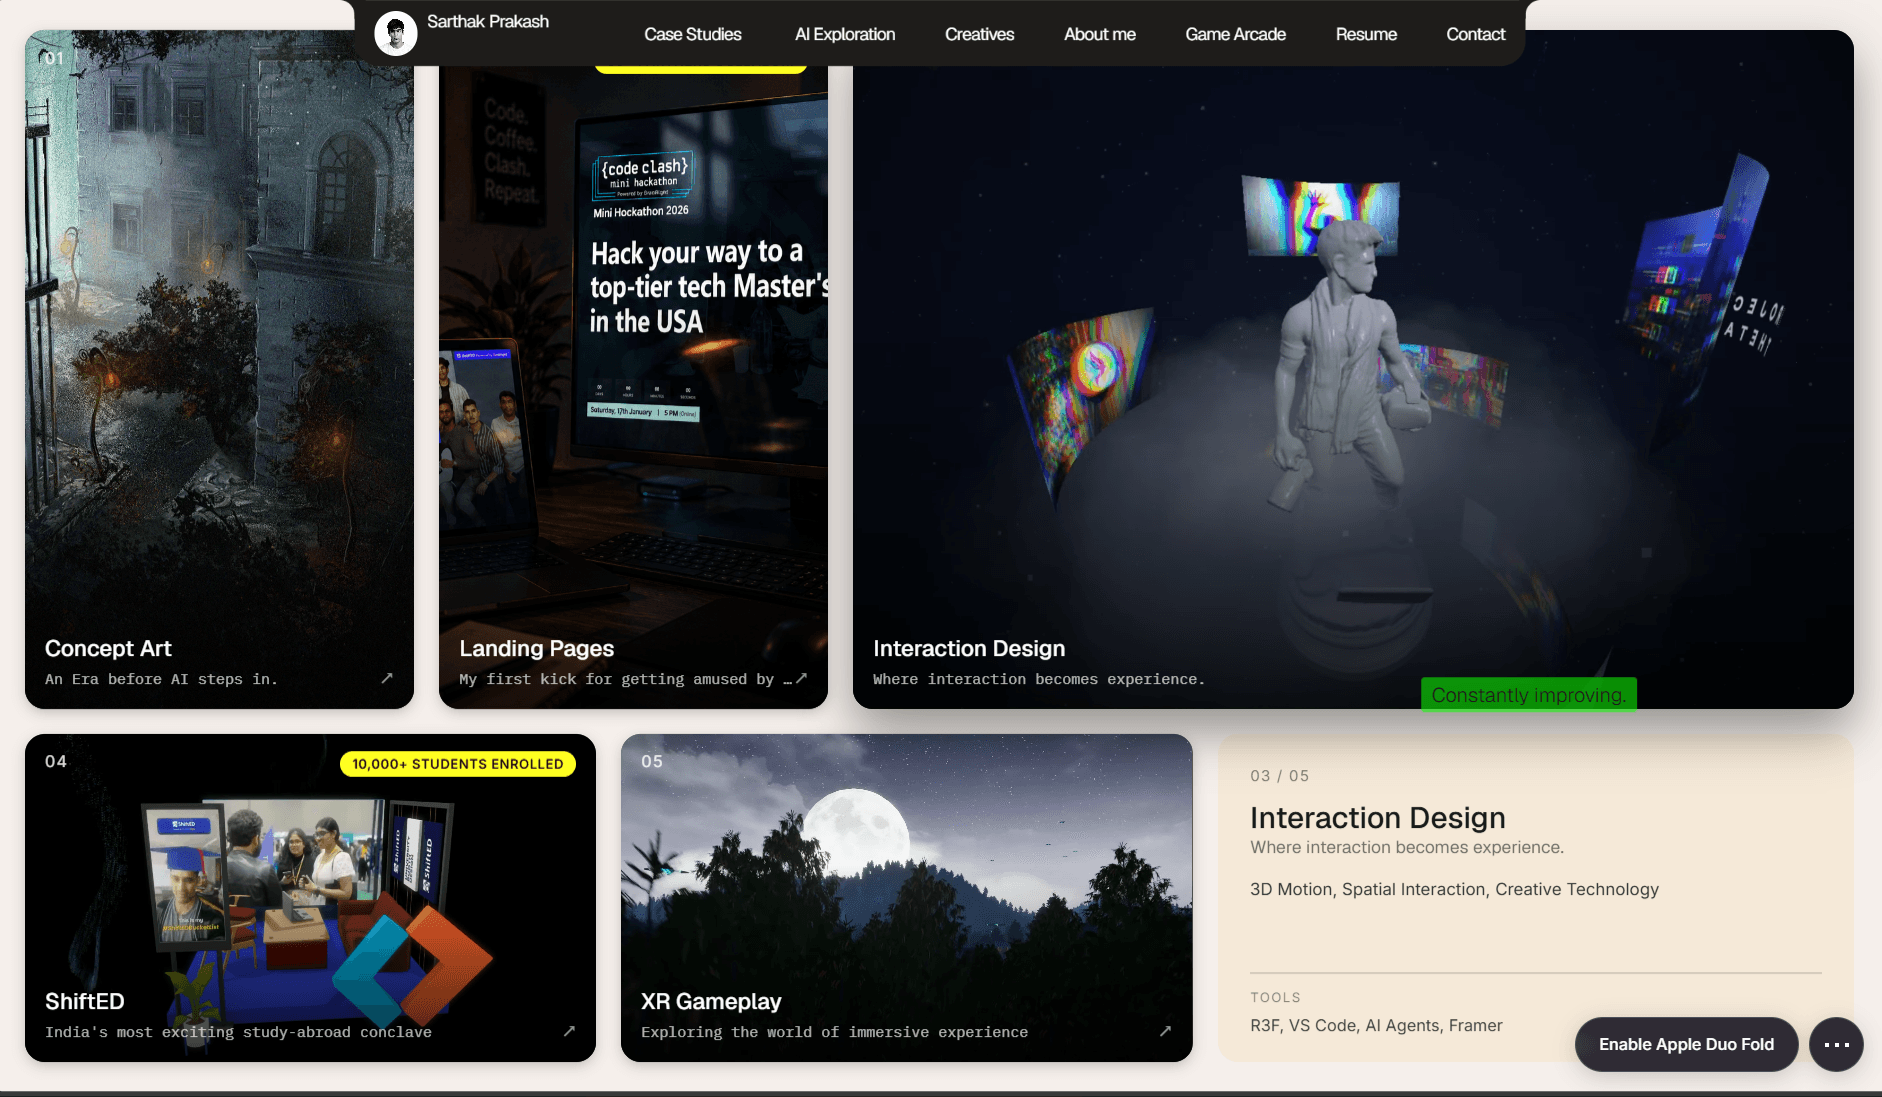Viewport: 1882px width, 1097px height.
Task: Click the ShiftED card title
Action: [85, 1001]
